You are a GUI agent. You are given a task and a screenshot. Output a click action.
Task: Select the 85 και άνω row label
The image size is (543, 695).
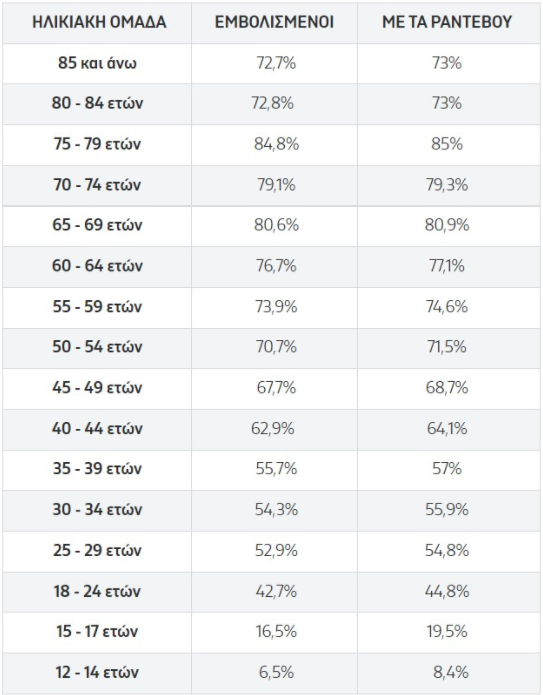tap(97, 62)
